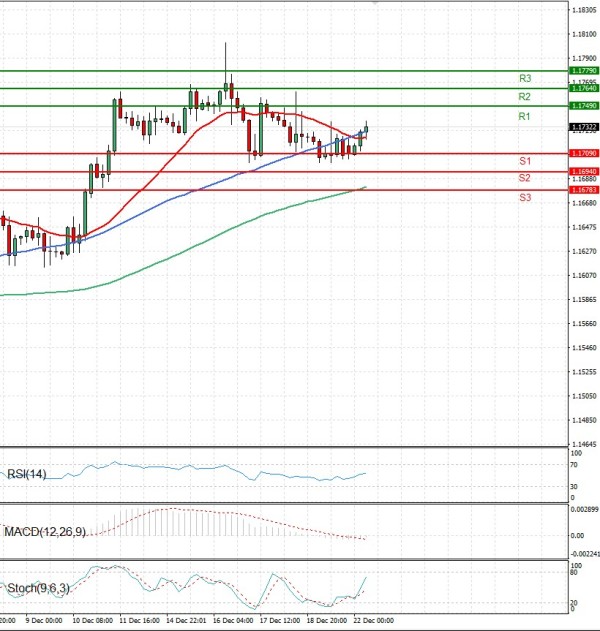
Task: Select the red 1.16940 price tag
Action: 584,172
